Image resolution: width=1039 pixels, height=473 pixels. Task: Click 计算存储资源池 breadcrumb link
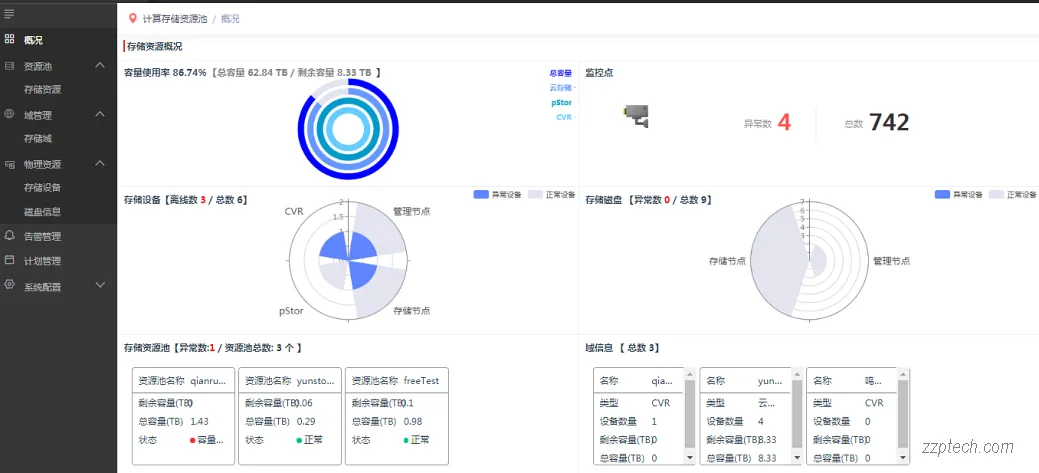[175, 19]
